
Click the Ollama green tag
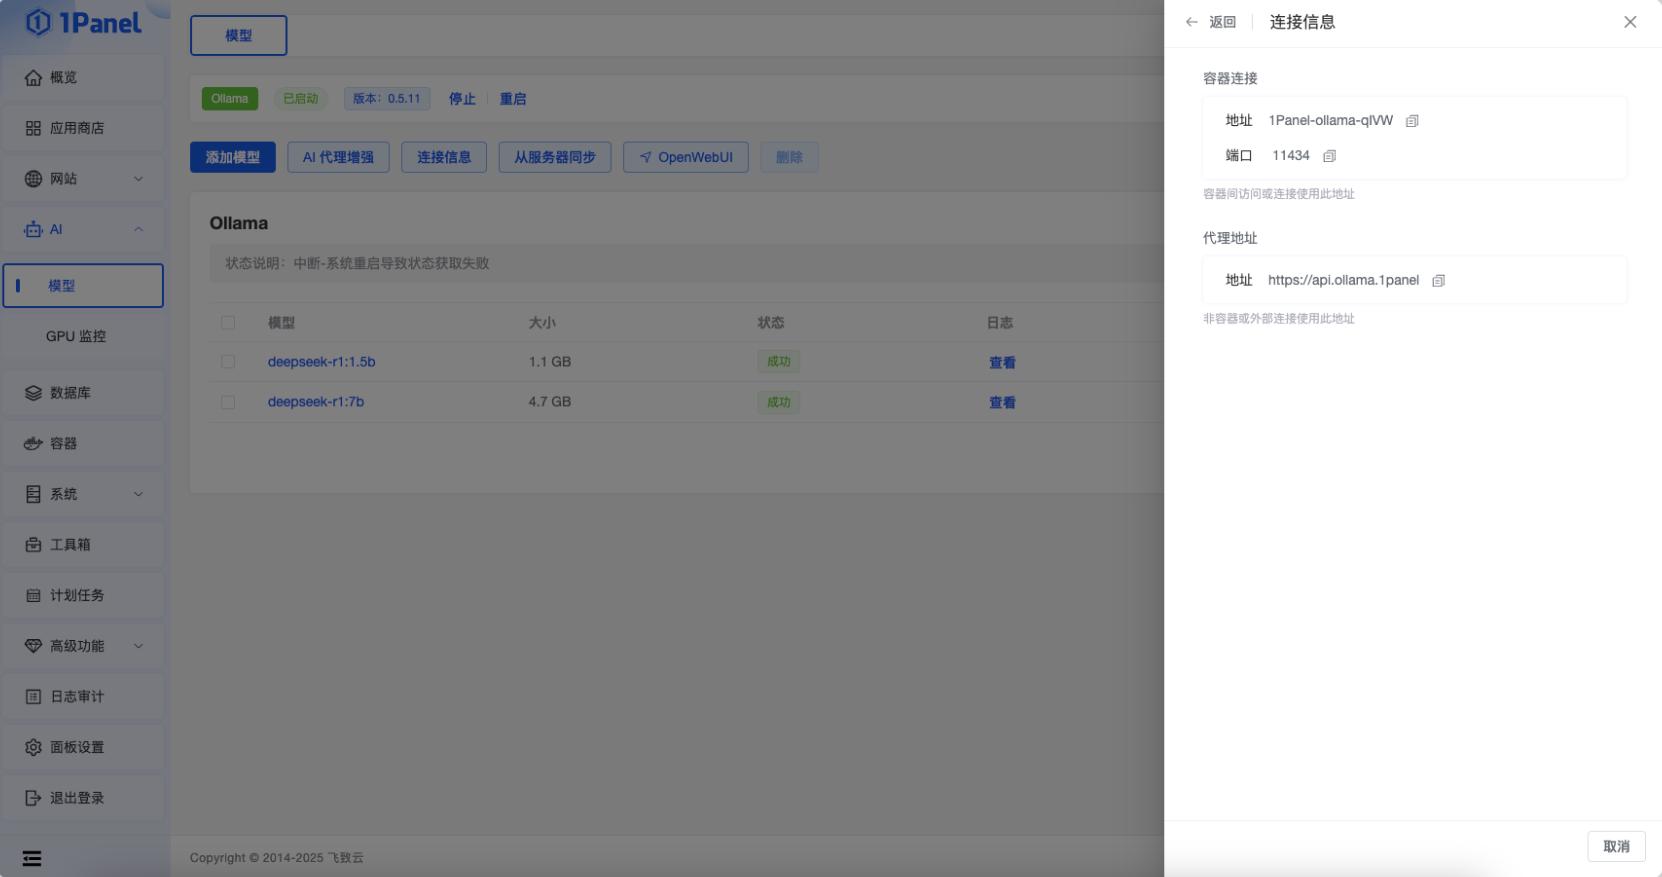[x=230, y=99]
